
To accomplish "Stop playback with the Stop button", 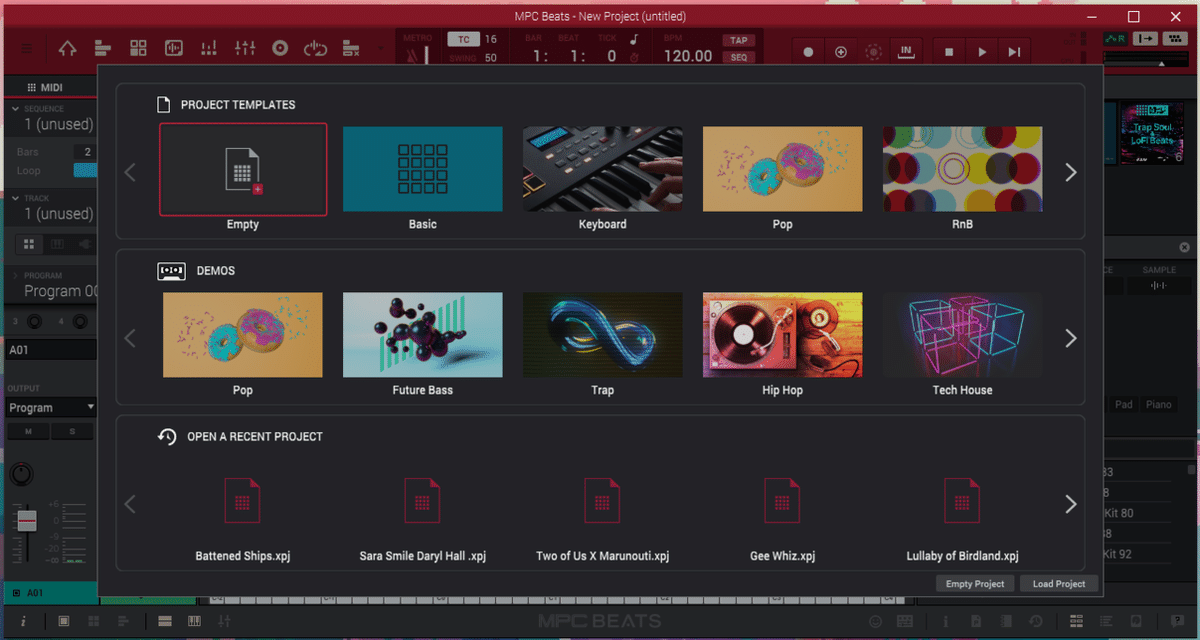I will [x=949, y=52].
